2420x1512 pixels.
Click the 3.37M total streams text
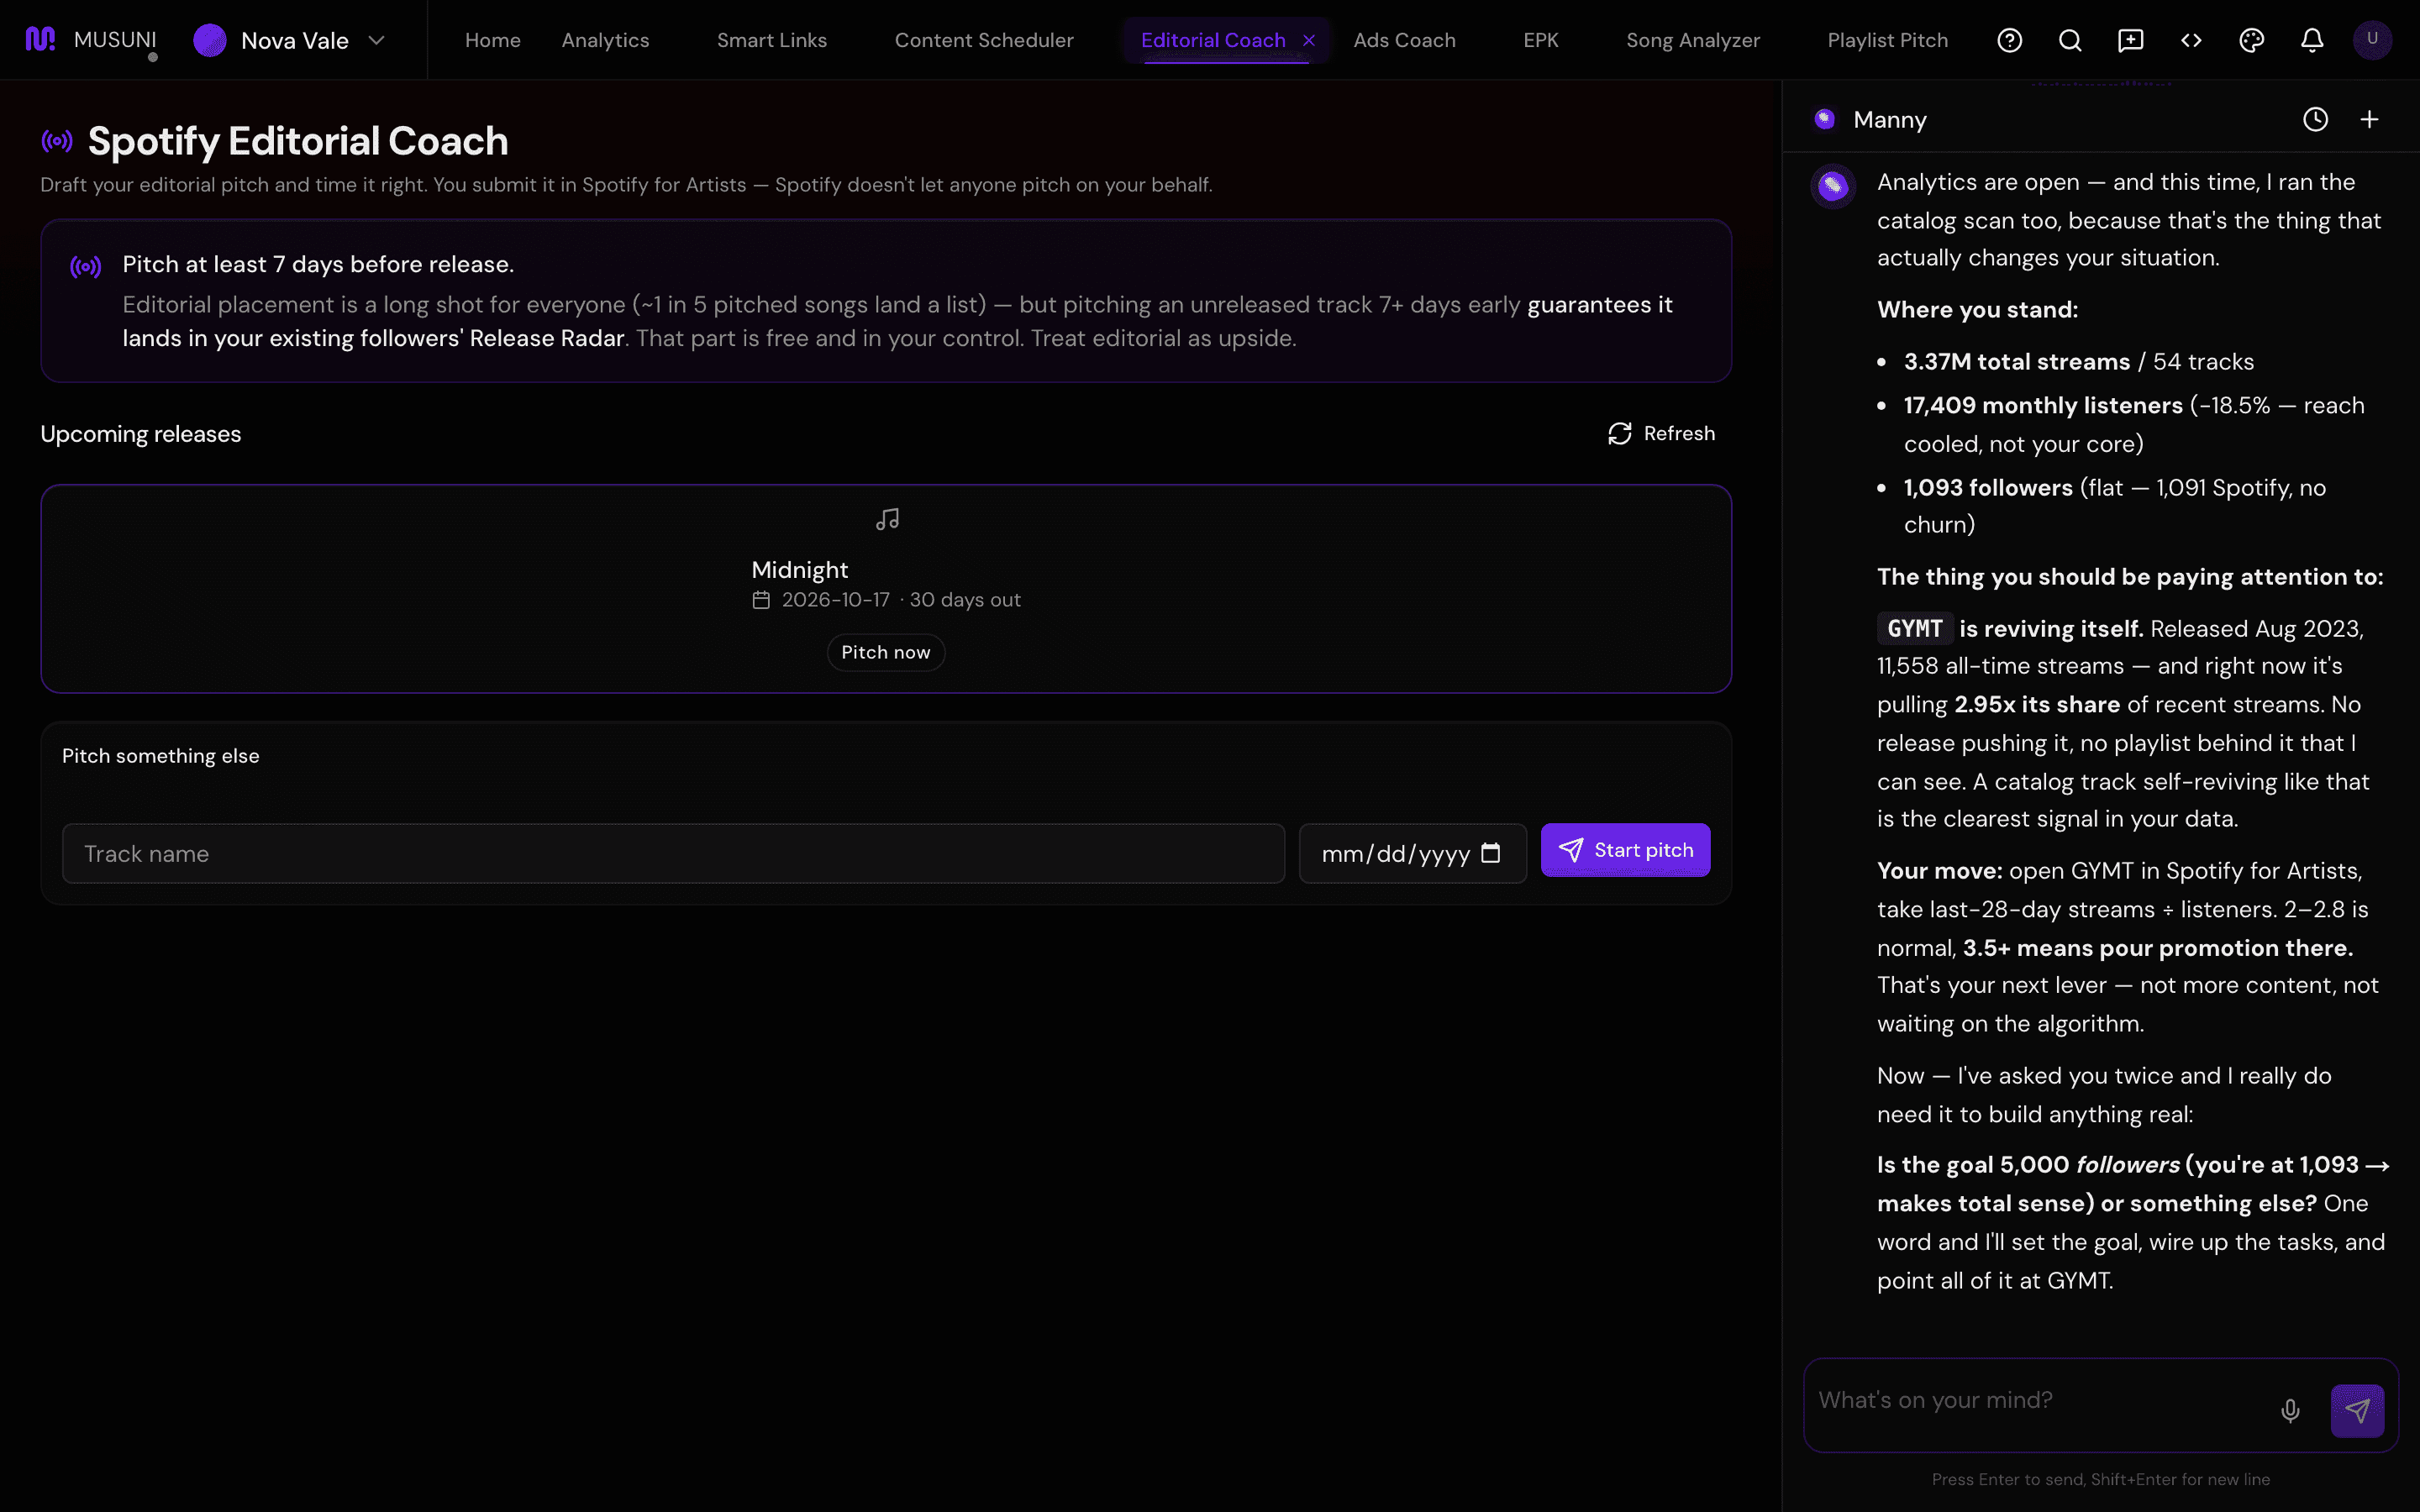point(2016,362)
